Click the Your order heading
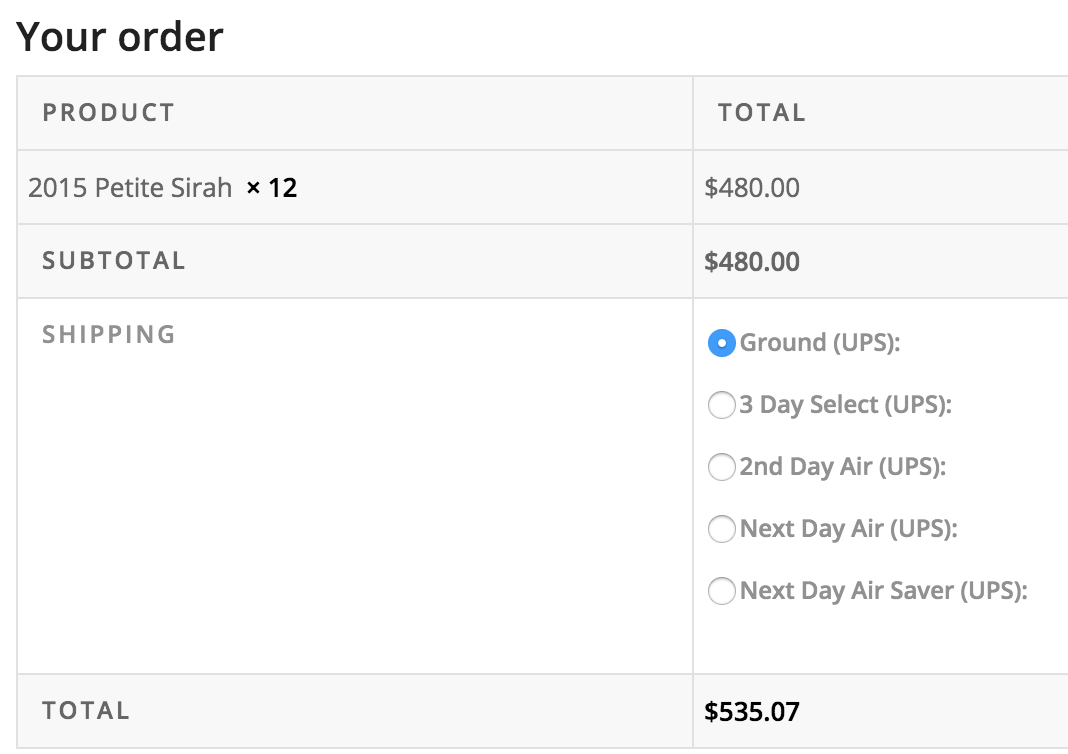 click(120, 36)
